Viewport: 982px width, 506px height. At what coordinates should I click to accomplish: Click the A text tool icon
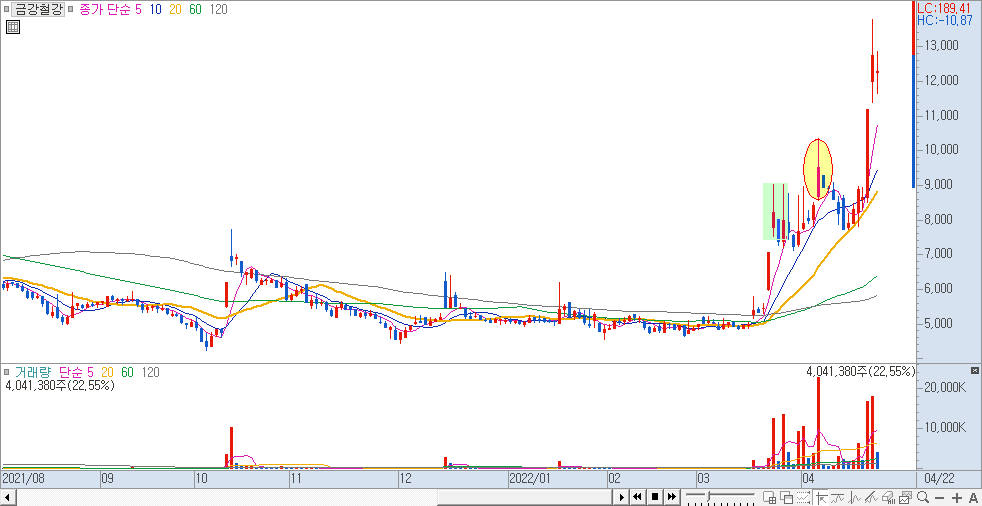973,498
